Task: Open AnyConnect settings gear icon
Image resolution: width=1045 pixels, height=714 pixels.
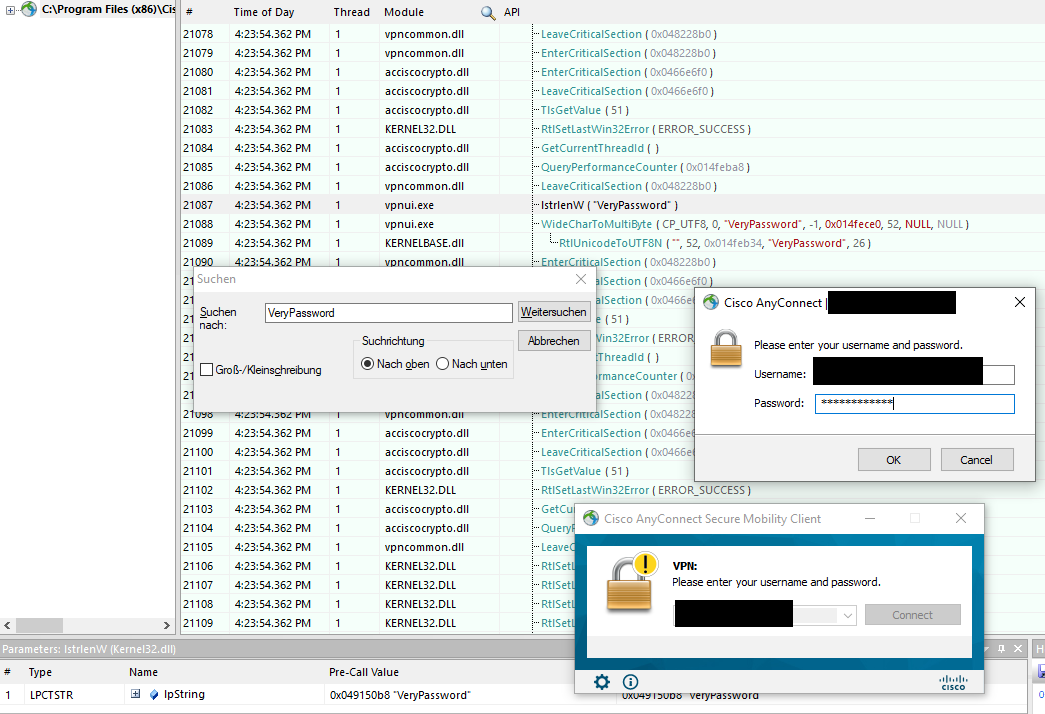Action: coord(602,681)
